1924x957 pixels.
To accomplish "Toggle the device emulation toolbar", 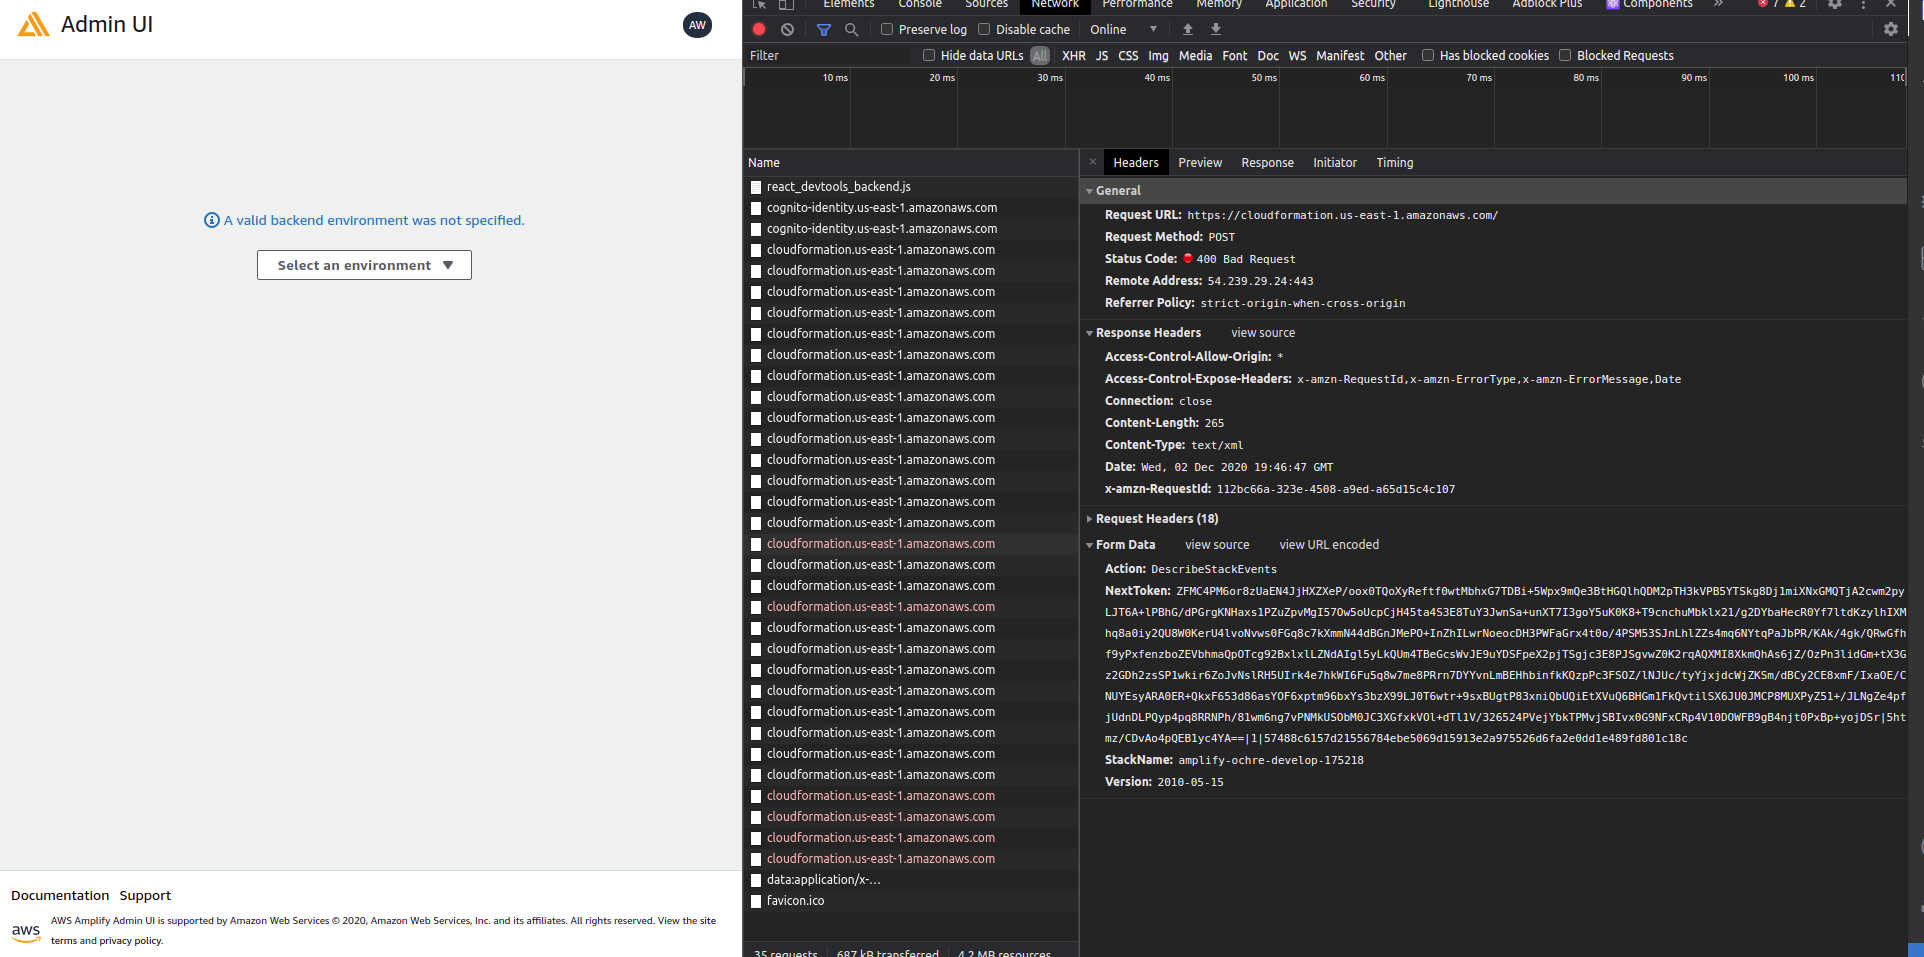I will [788, 5].
